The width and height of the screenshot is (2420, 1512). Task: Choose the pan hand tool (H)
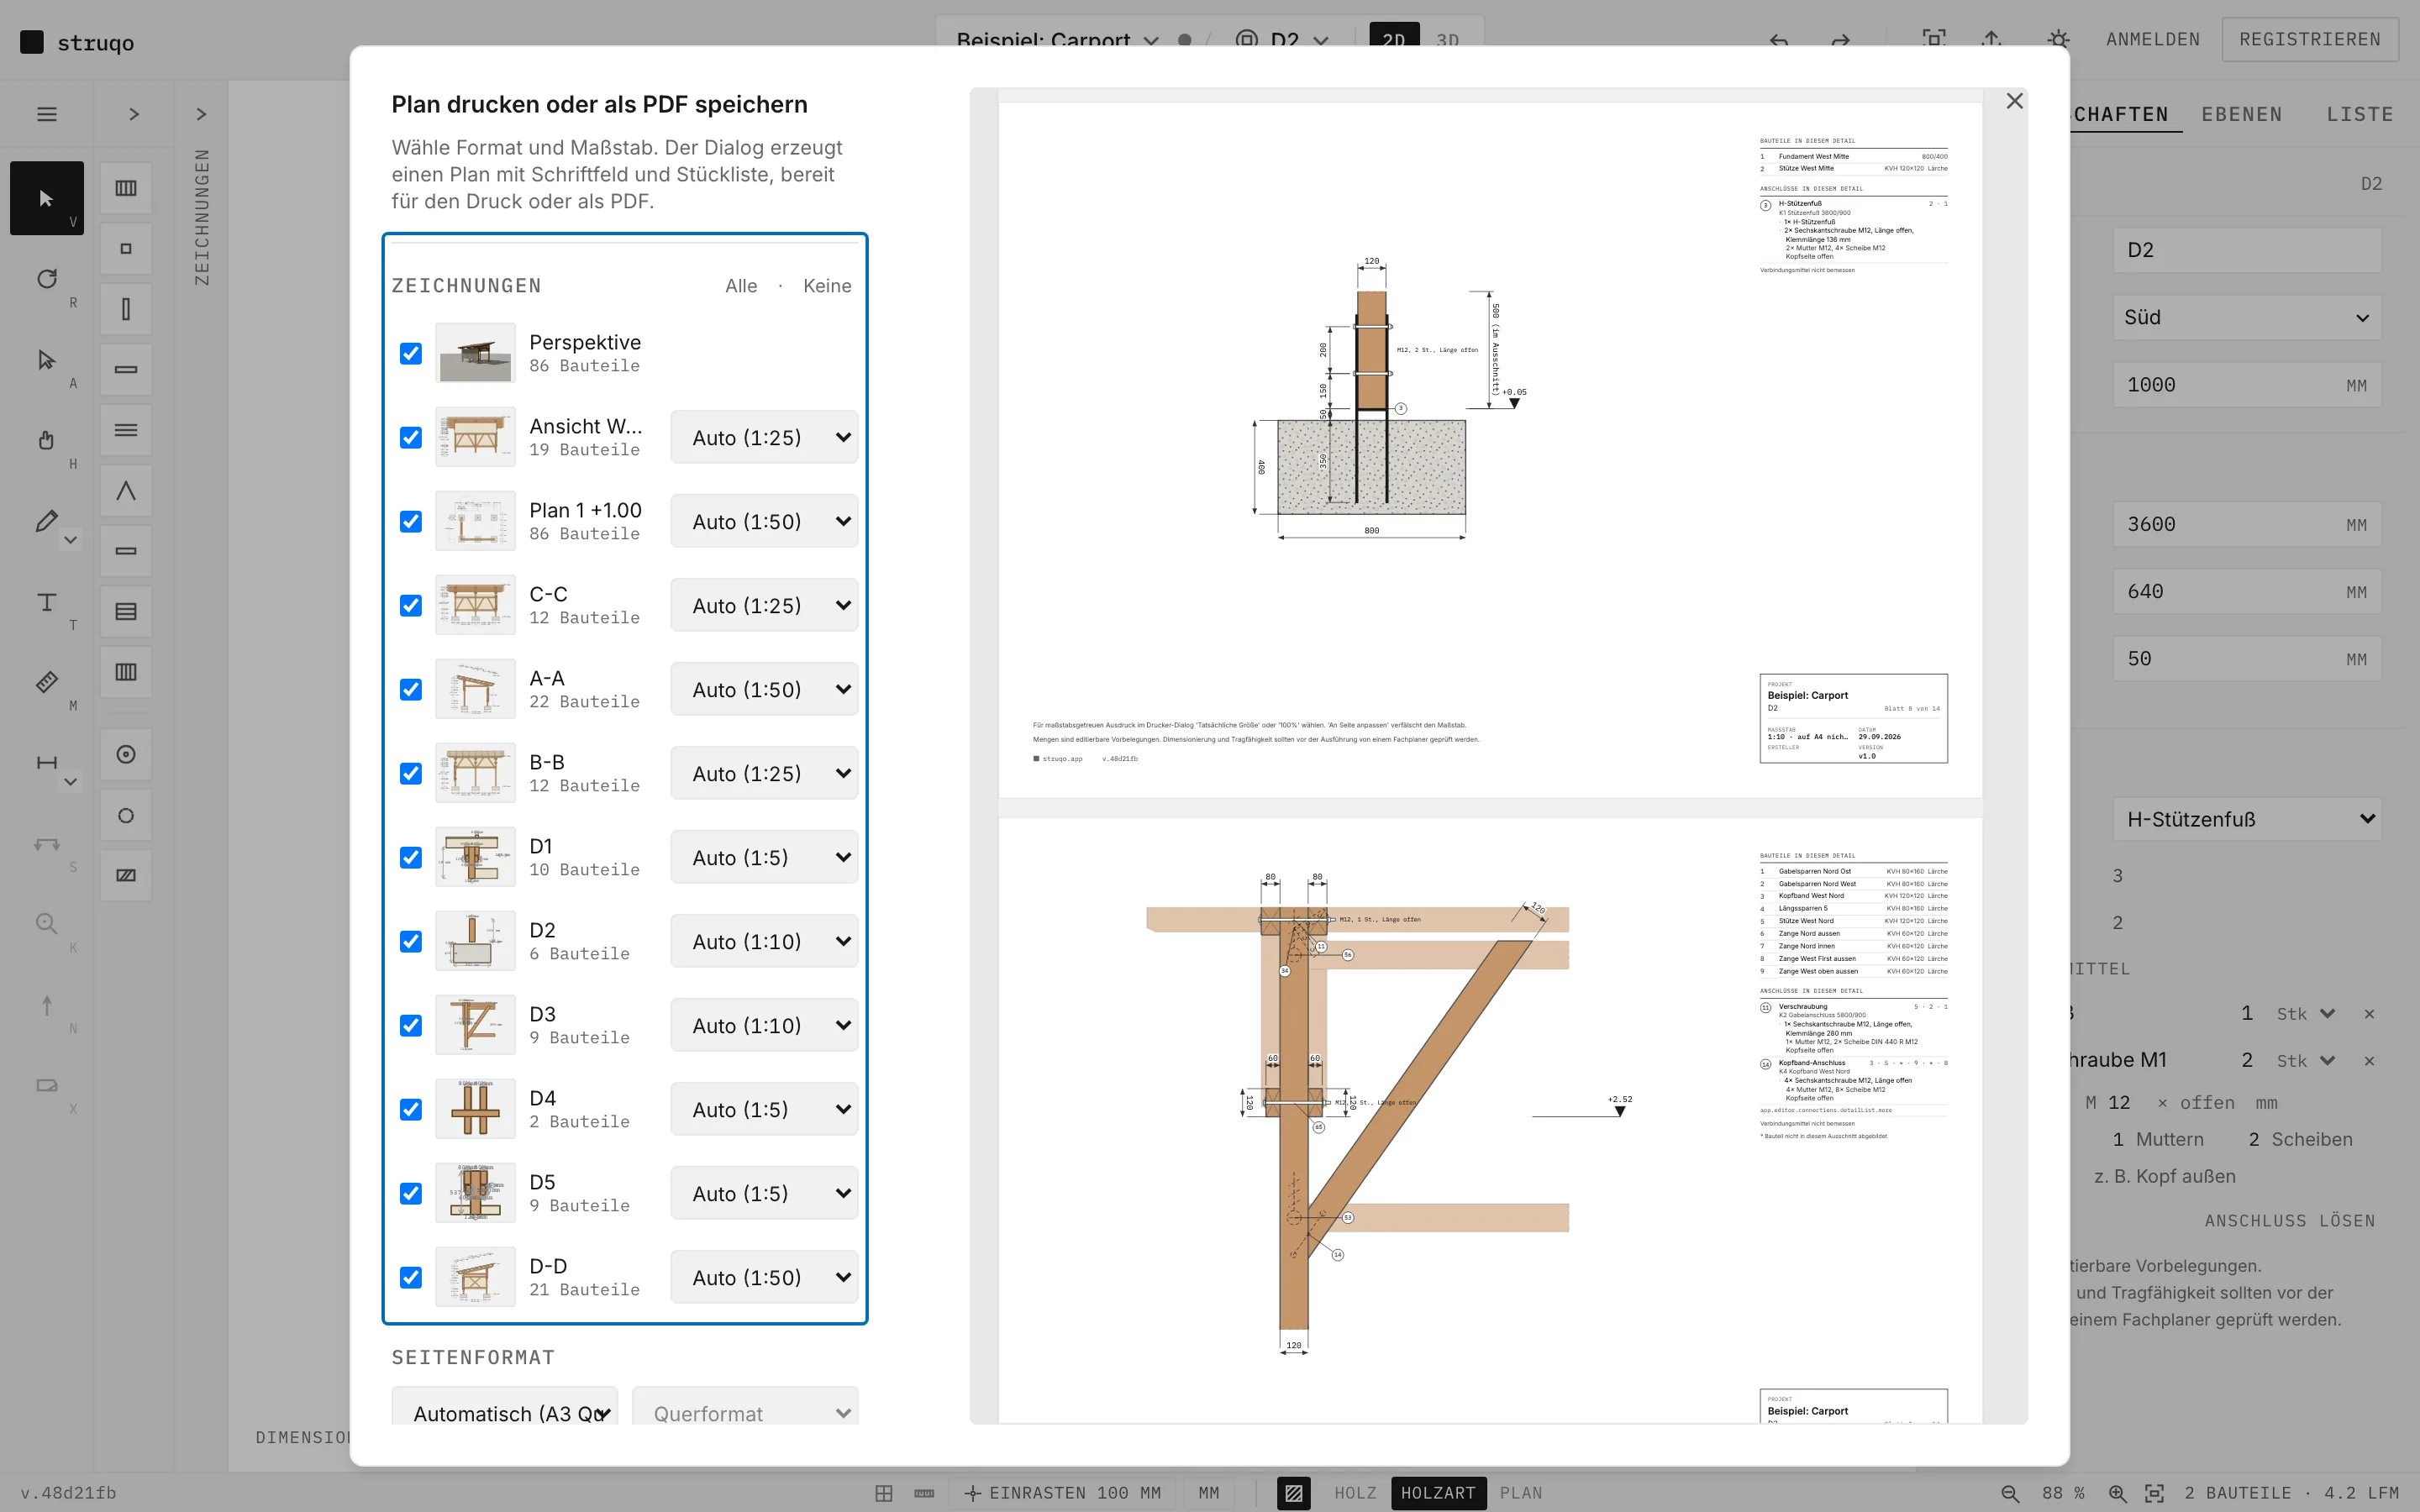[46, 440]
